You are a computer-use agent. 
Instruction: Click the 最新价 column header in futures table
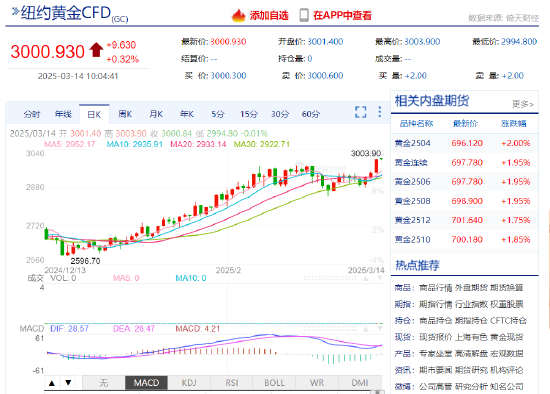coord(465,123)
